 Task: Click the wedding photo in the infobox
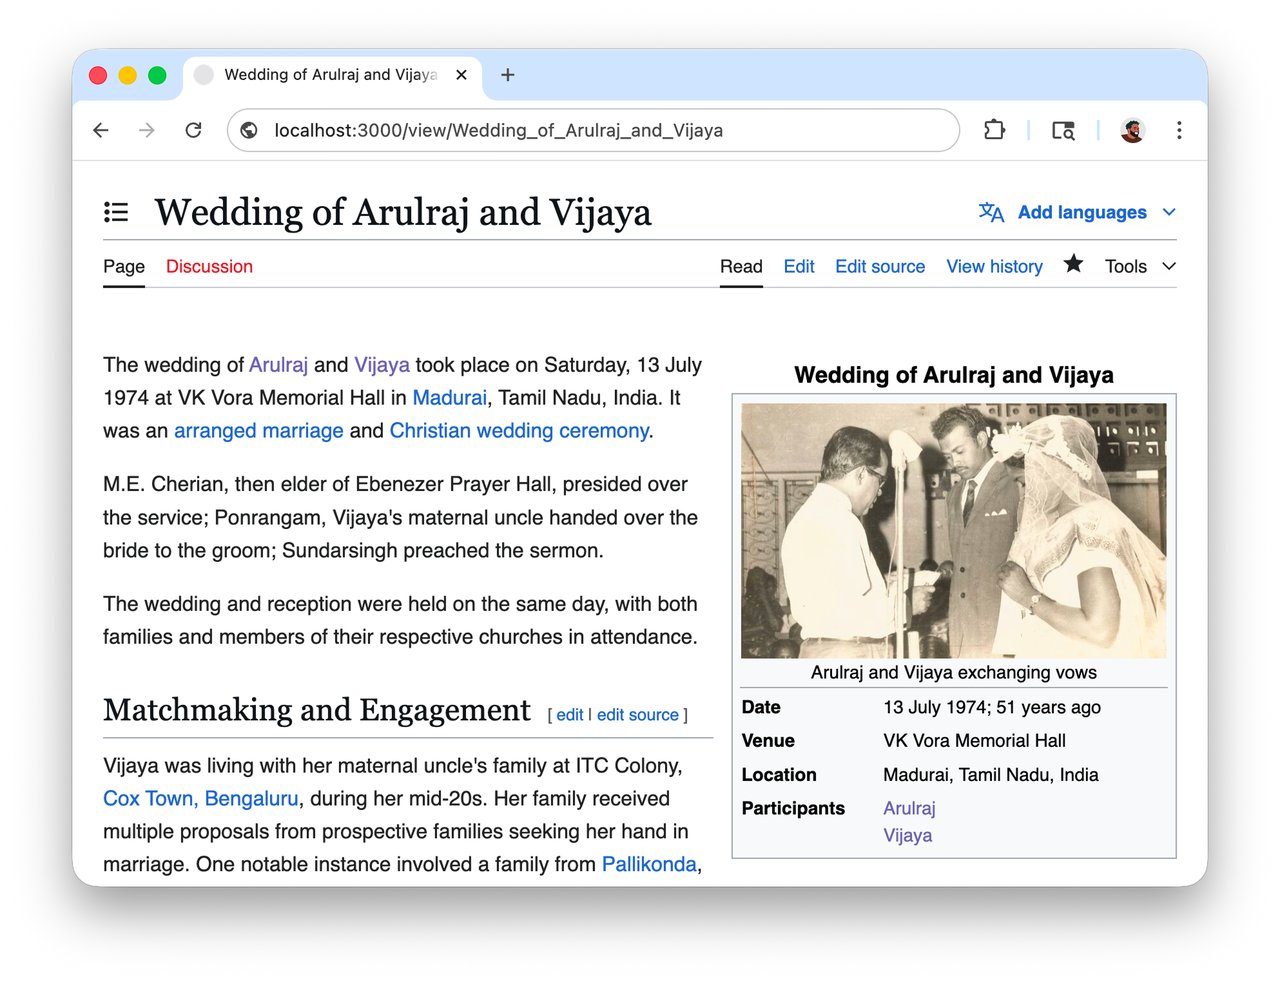pyautogui.click(x=953, y=530)
